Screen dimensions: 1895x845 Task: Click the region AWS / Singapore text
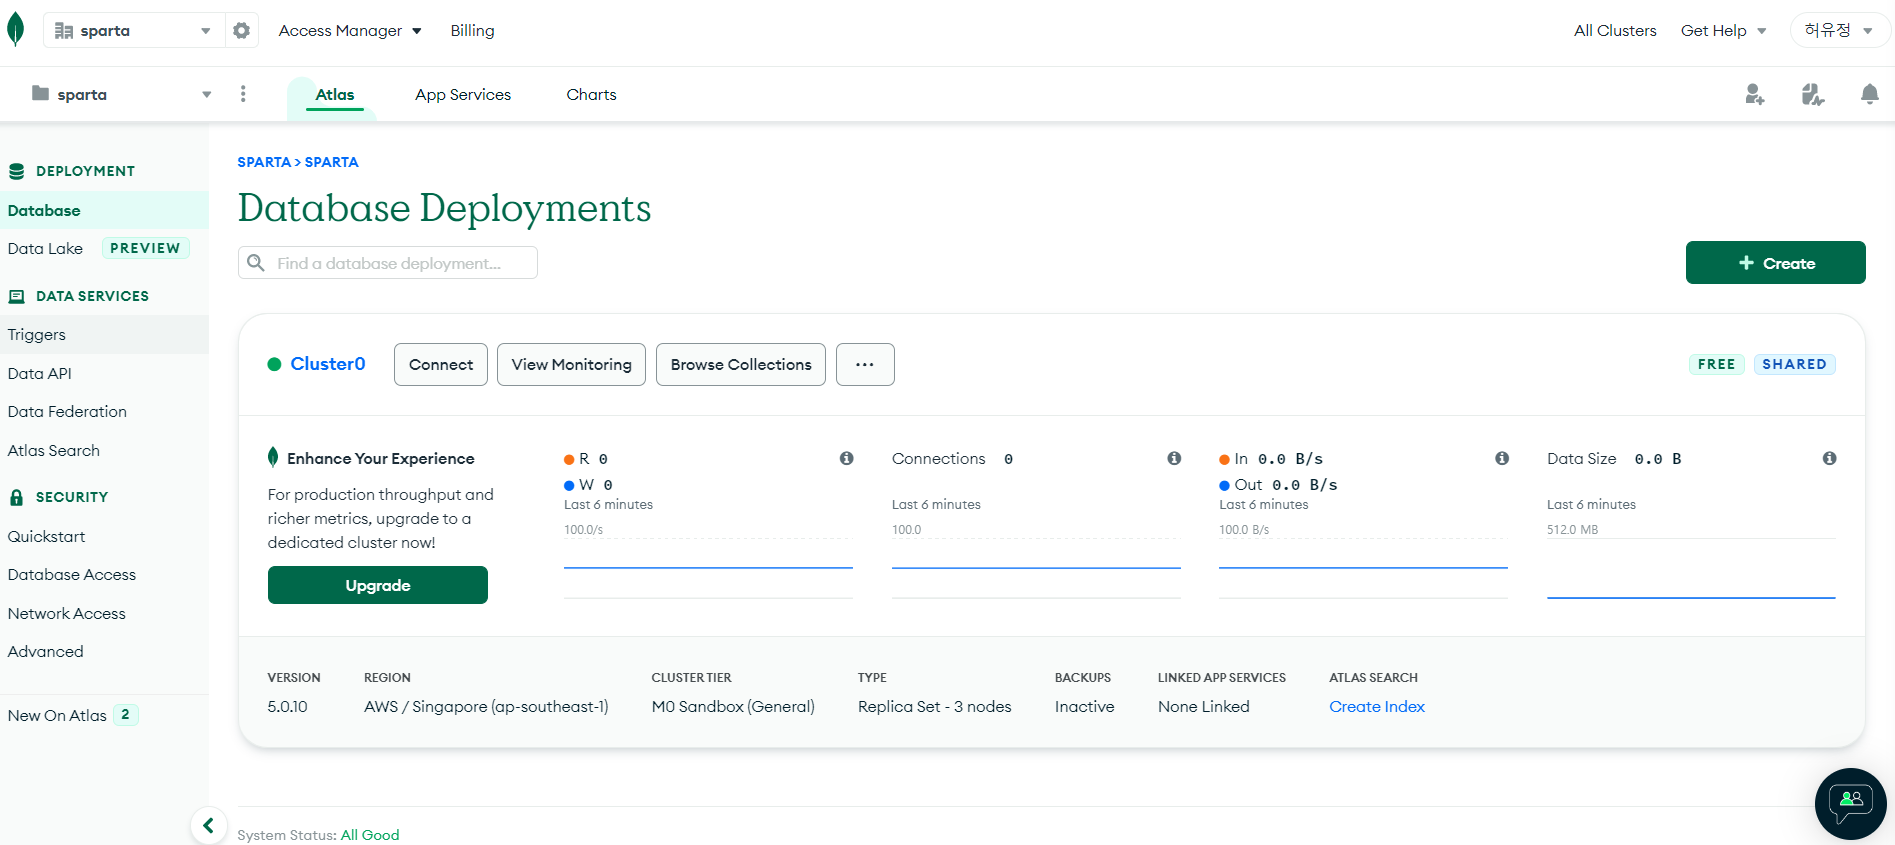486,706
